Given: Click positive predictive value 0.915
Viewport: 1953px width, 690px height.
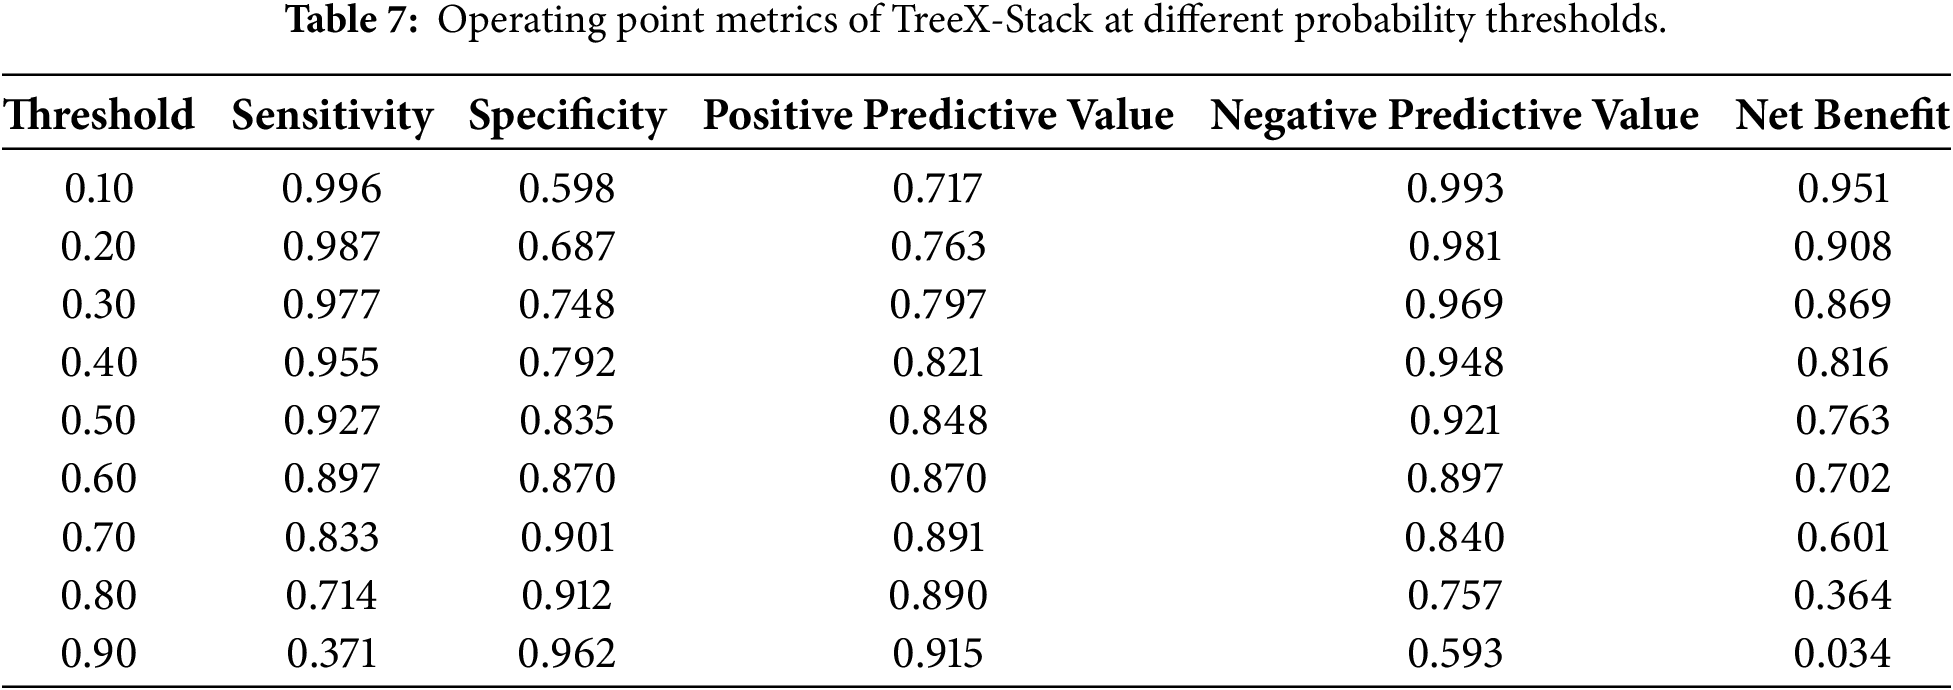Looking at the screenshot, I should coord(938,654).
